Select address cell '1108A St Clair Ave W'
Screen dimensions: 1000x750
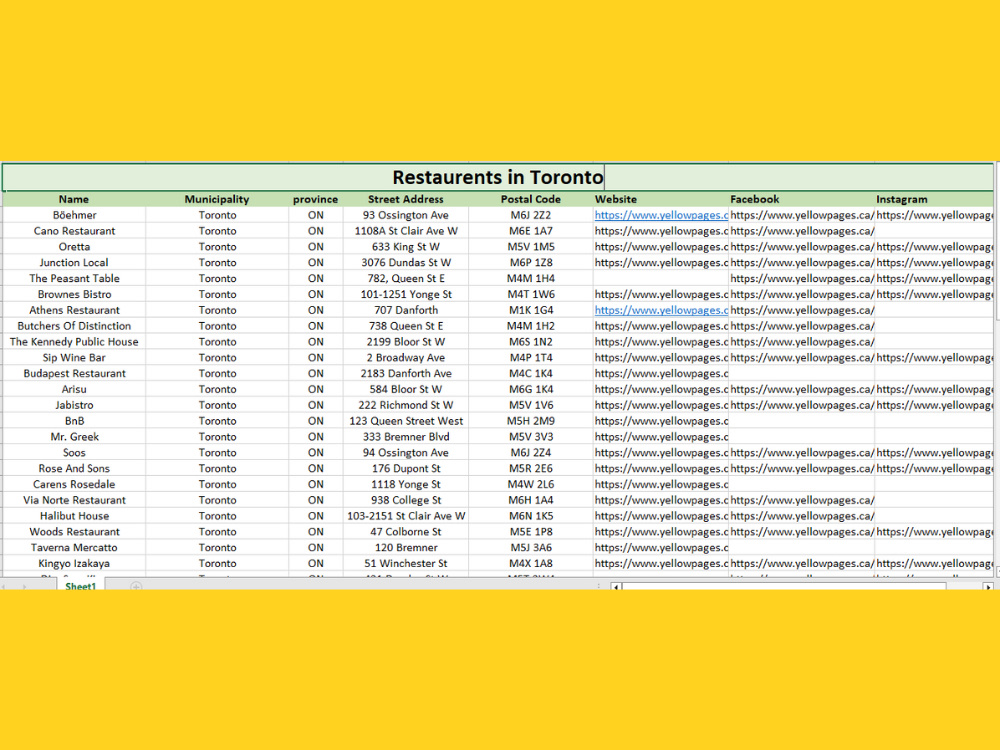(x=406, y=231)
